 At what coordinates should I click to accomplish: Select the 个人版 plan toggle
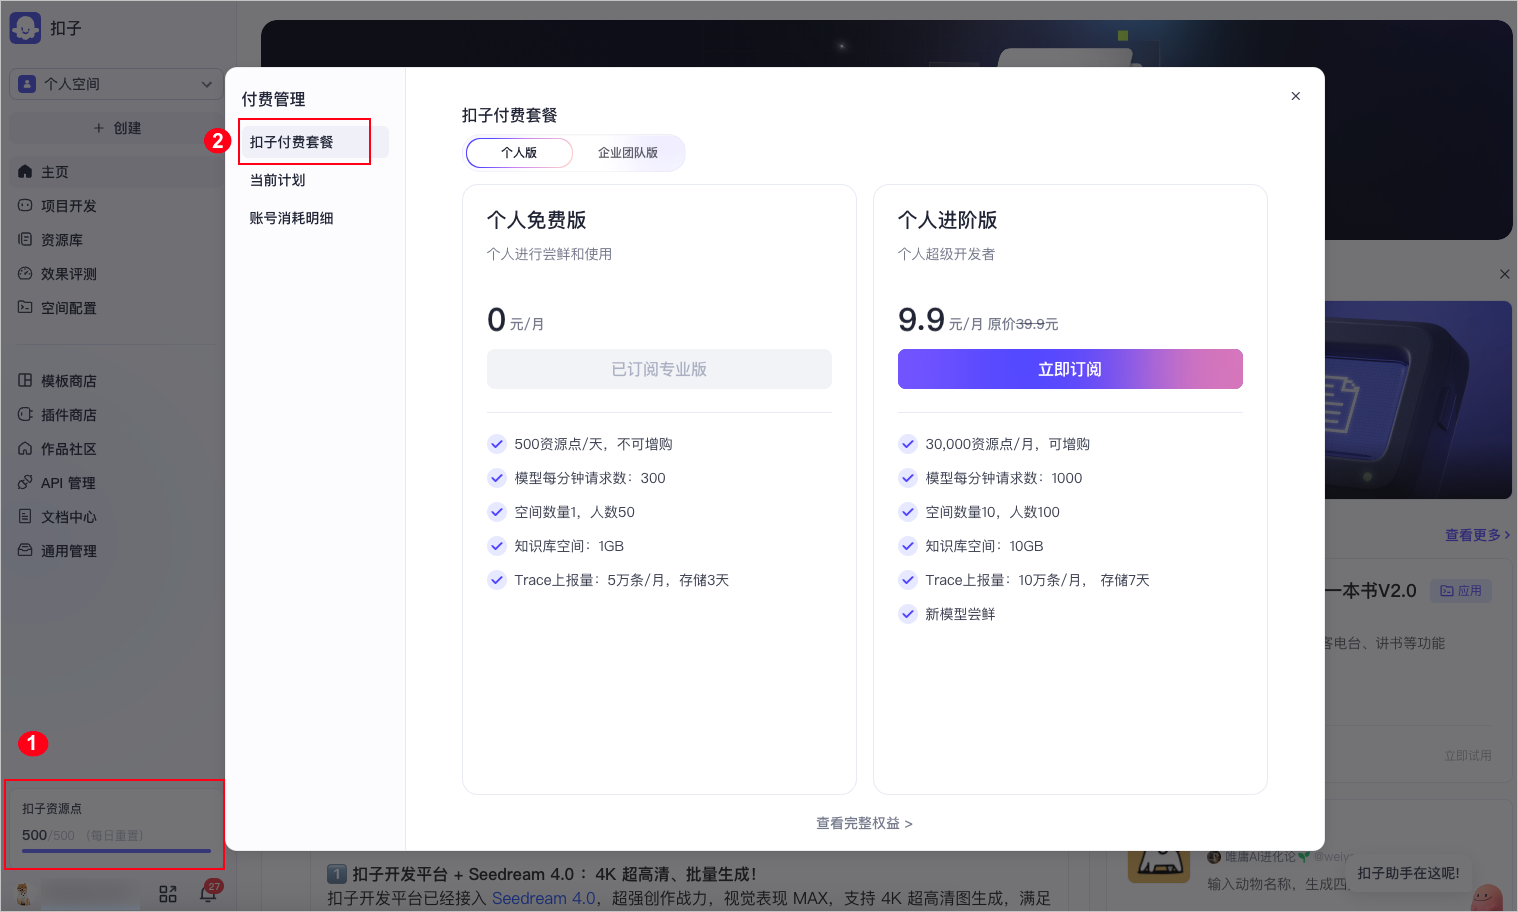(x=519, y=153)
